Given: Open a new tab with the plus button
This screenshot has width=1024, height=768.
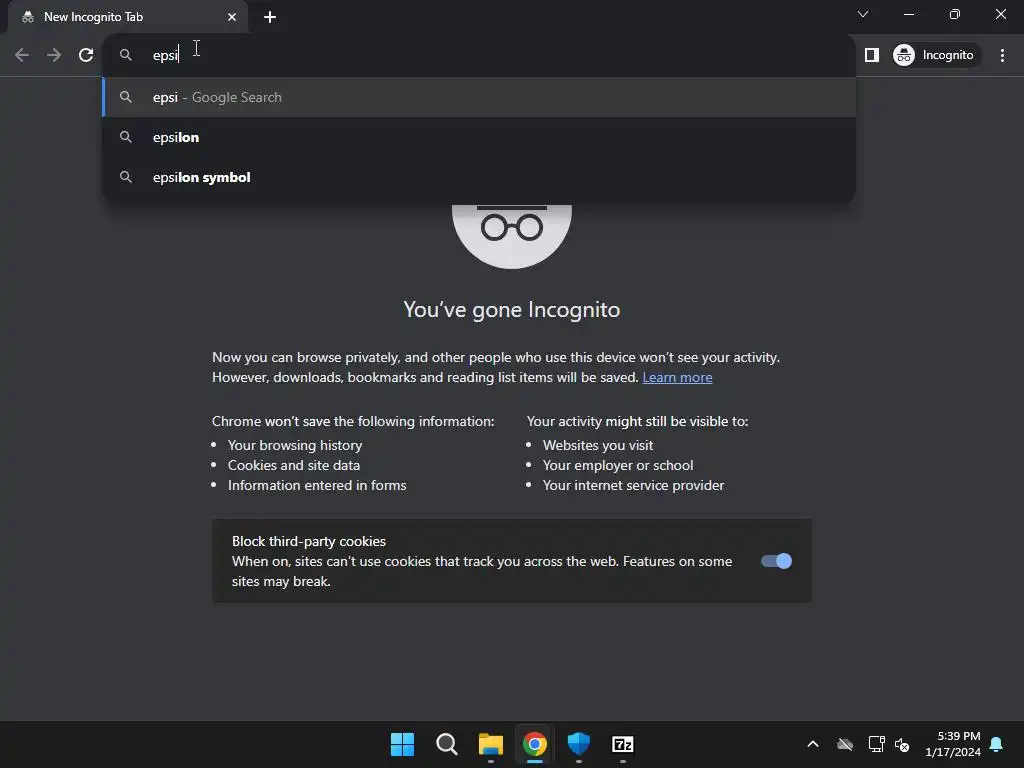Looking at the screenshot, I should (270, 17).
